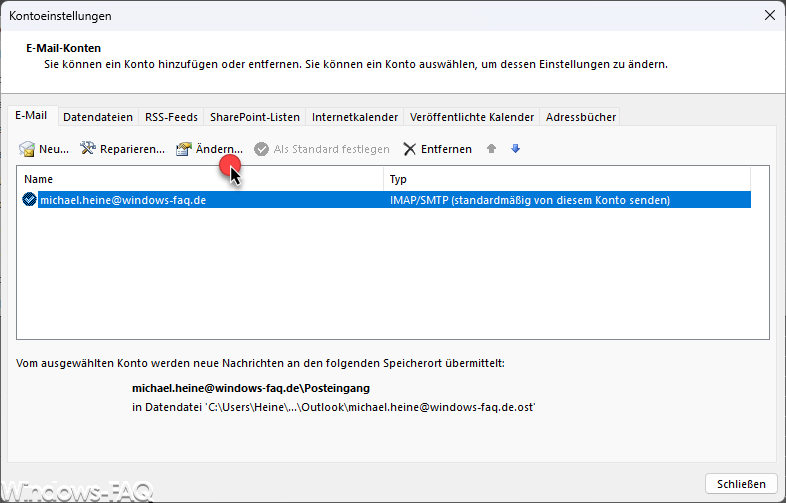
Task: Click the Name column header
Action: click(x=201, y=179)
